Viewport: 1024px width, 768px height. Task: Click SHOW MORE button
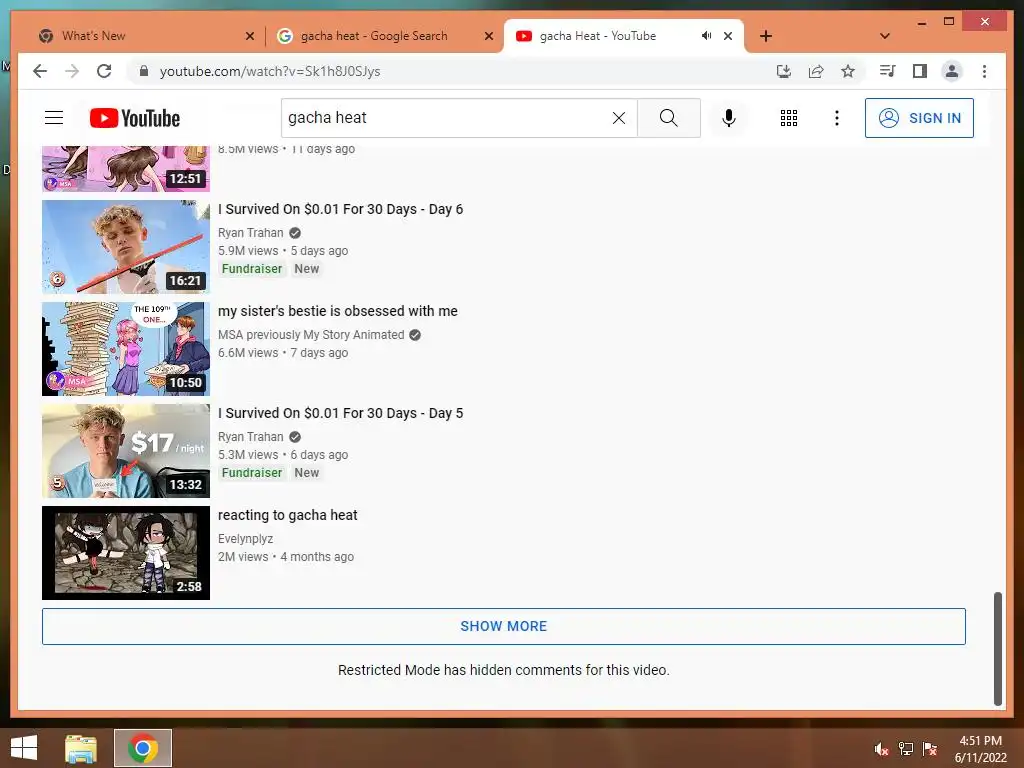pos(504,626)
